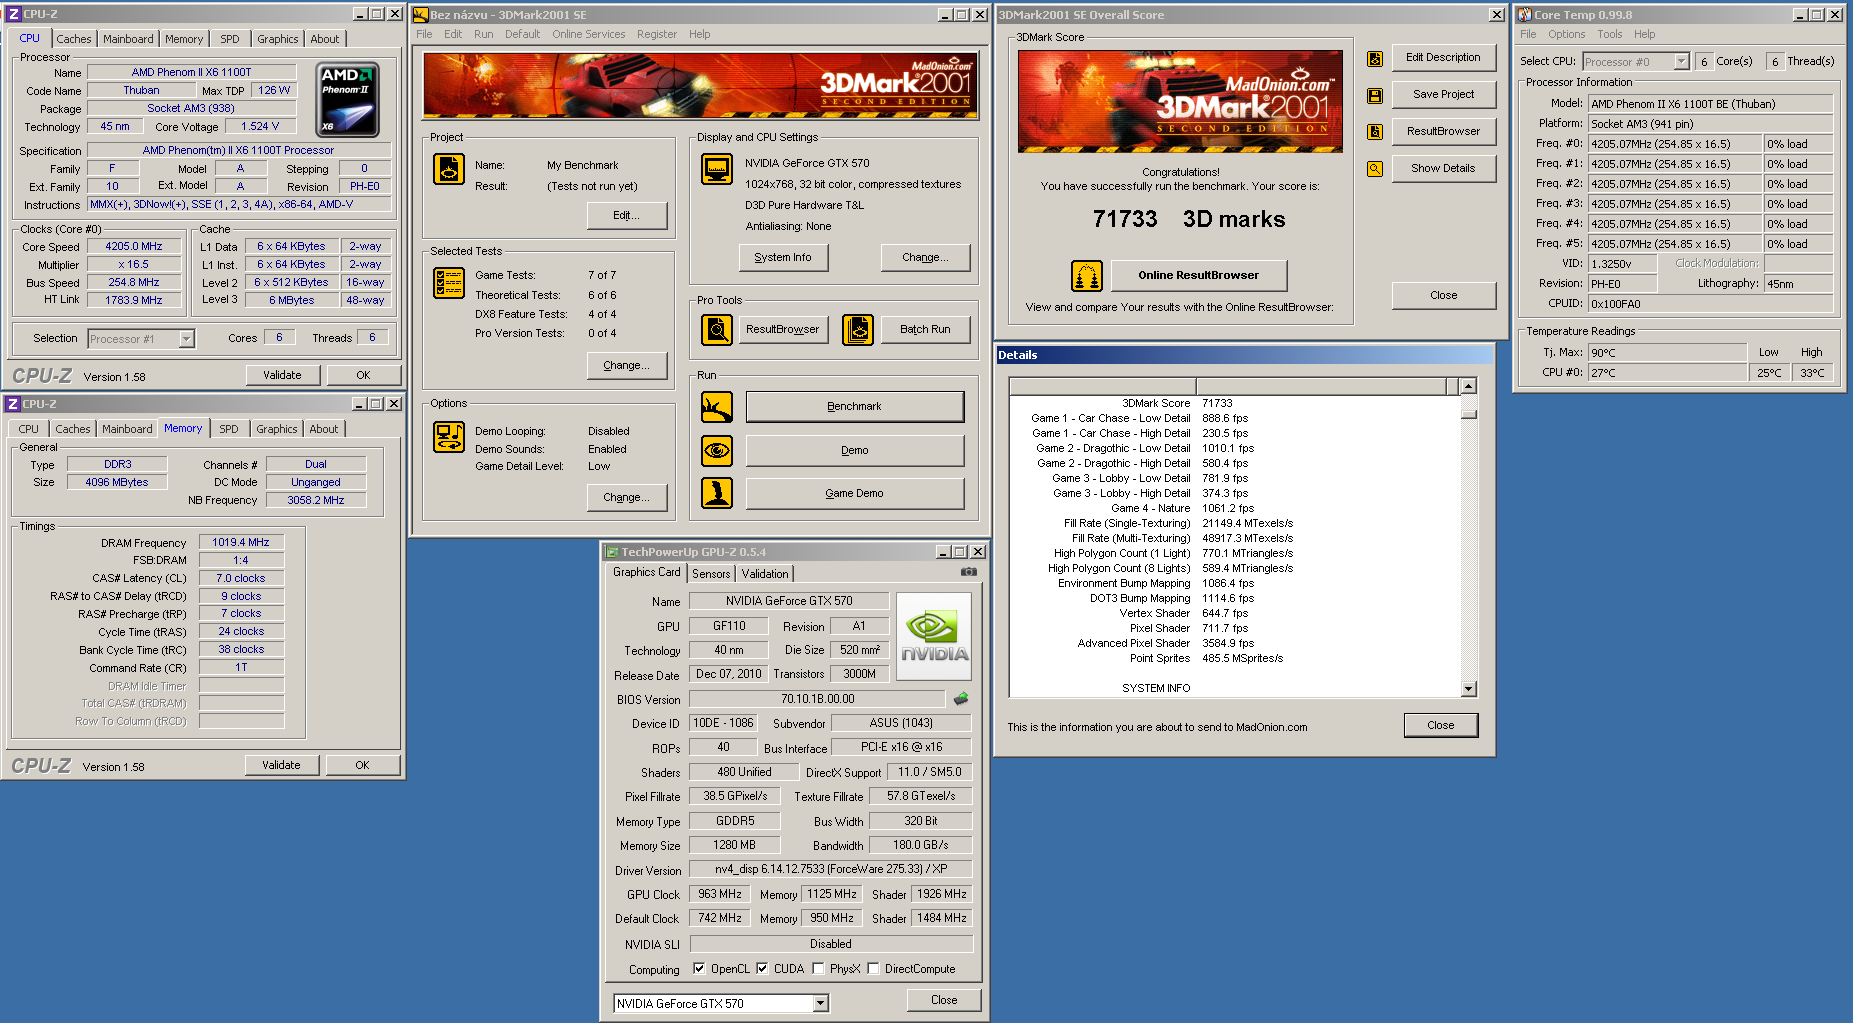The height and width of the screenshot is (1023, 1853).
Task: Click the Name field showing AMD Phenom II X6 1100T
Action: [x=191, y=72]
